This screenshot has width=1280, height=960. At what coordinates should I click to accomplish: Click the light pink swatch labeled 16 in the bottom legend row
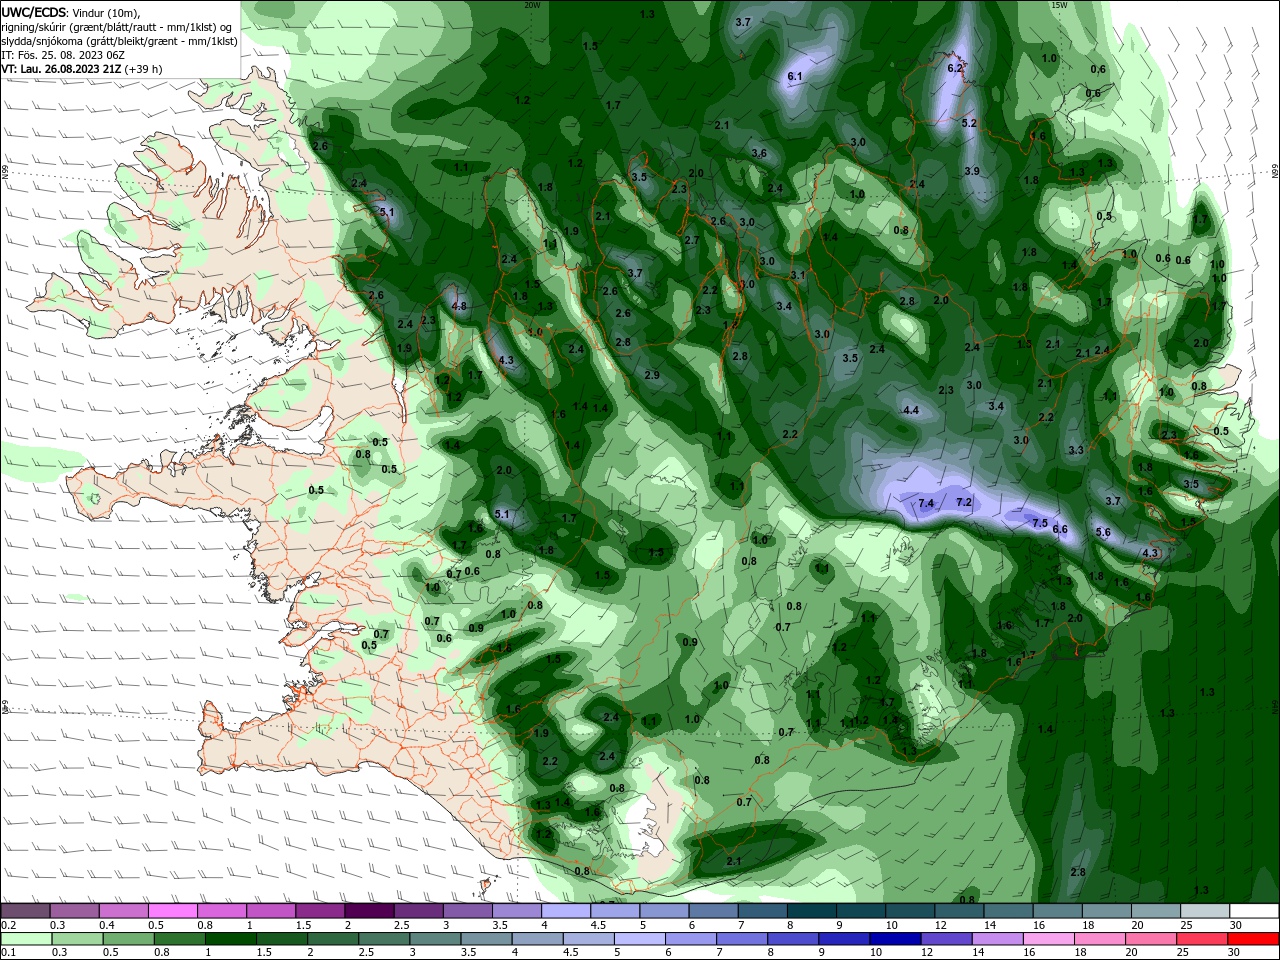point(1049,939)
